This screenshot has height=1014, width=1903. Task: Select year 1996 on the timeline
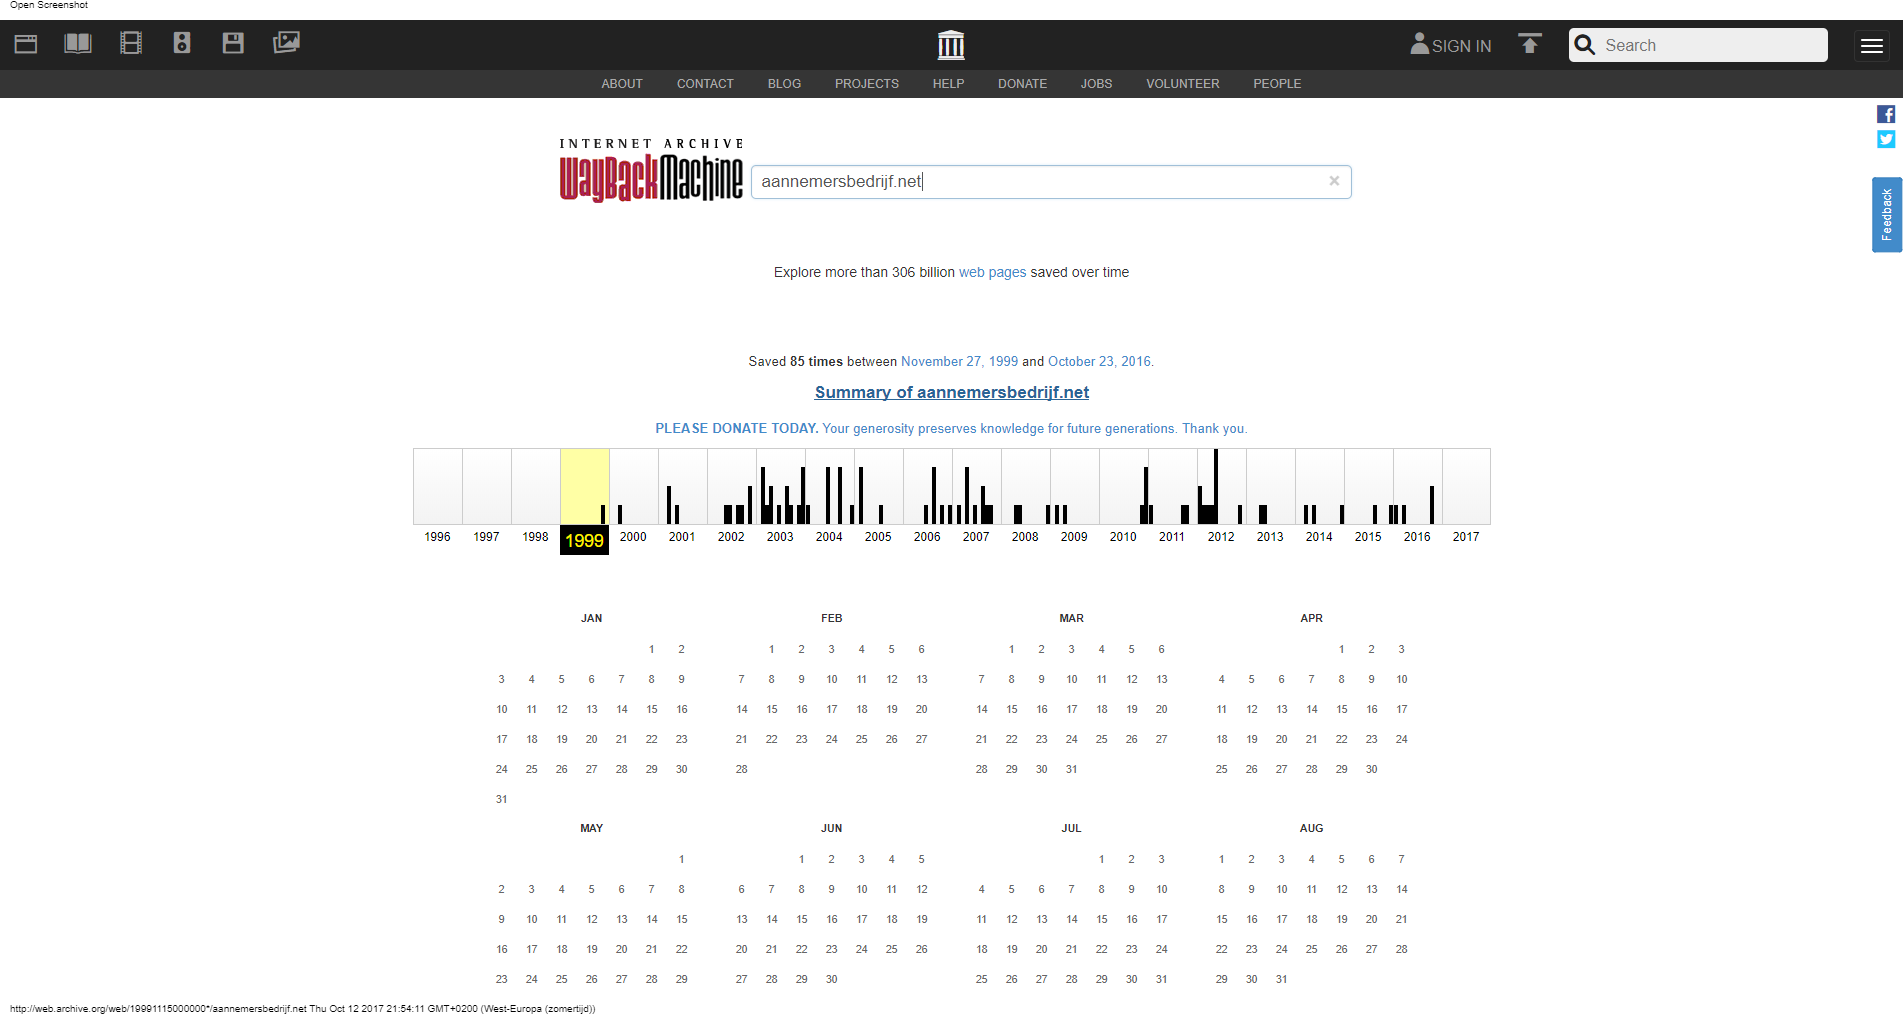pos(437,537)
